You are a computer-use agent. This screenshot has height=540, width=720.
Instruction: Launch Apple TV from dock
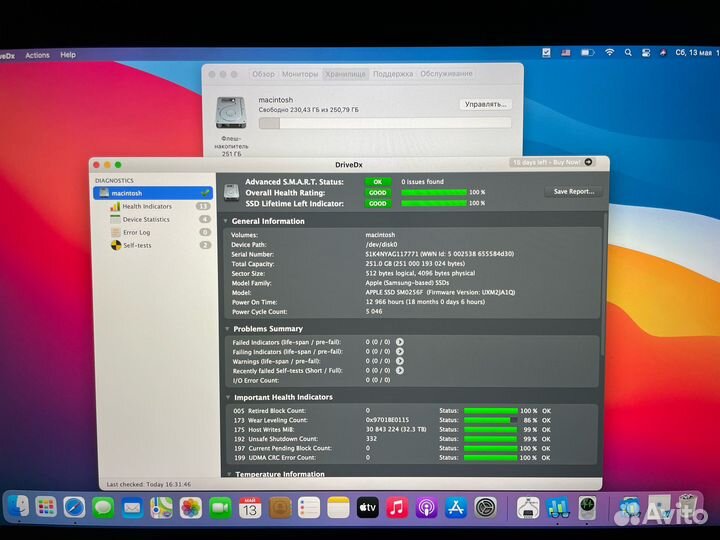(368, 508)
